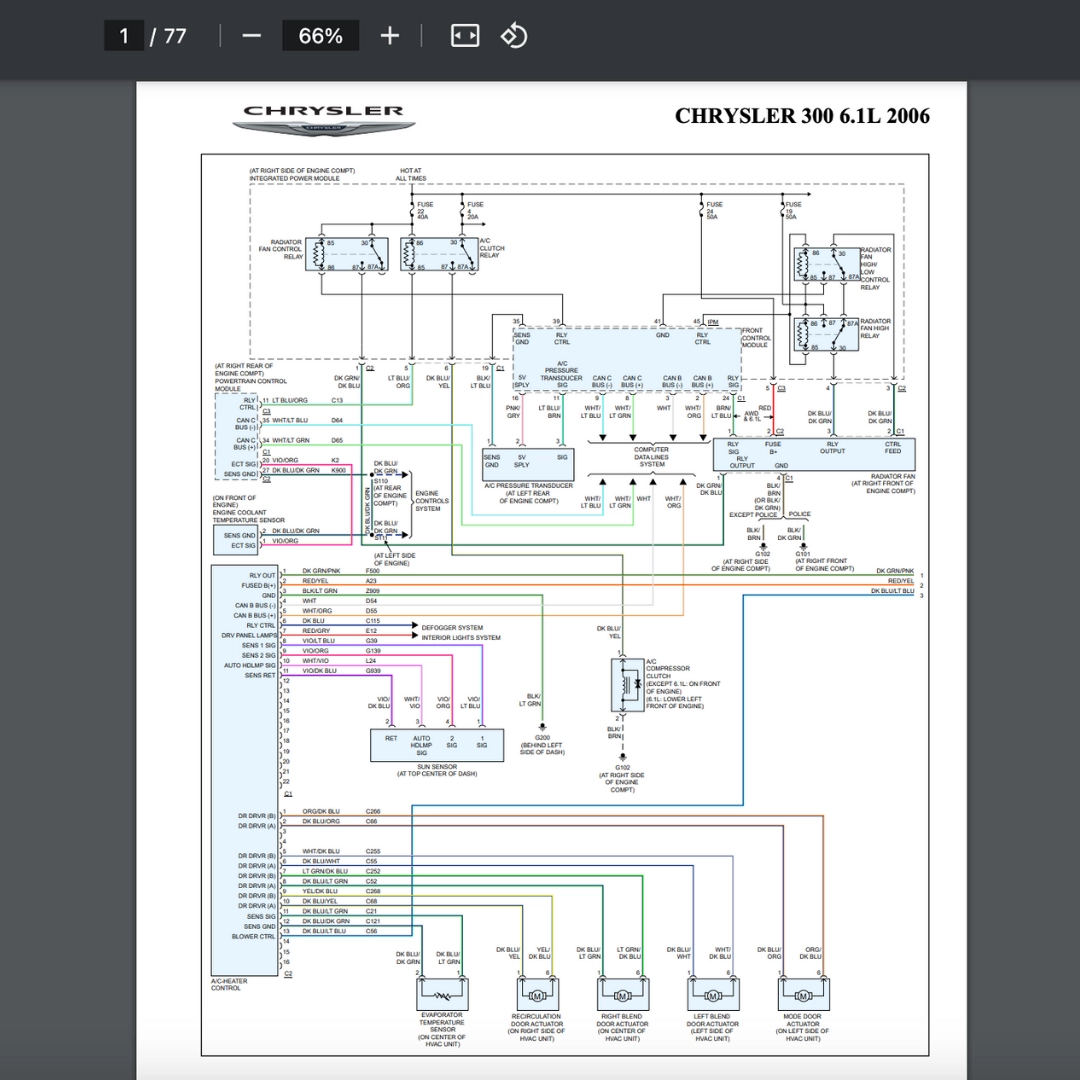The width and height of the screenshot is (1080, 1080).
Task: Toggle fit to page view
Action: pyautogui.click(x=465, y=36)
